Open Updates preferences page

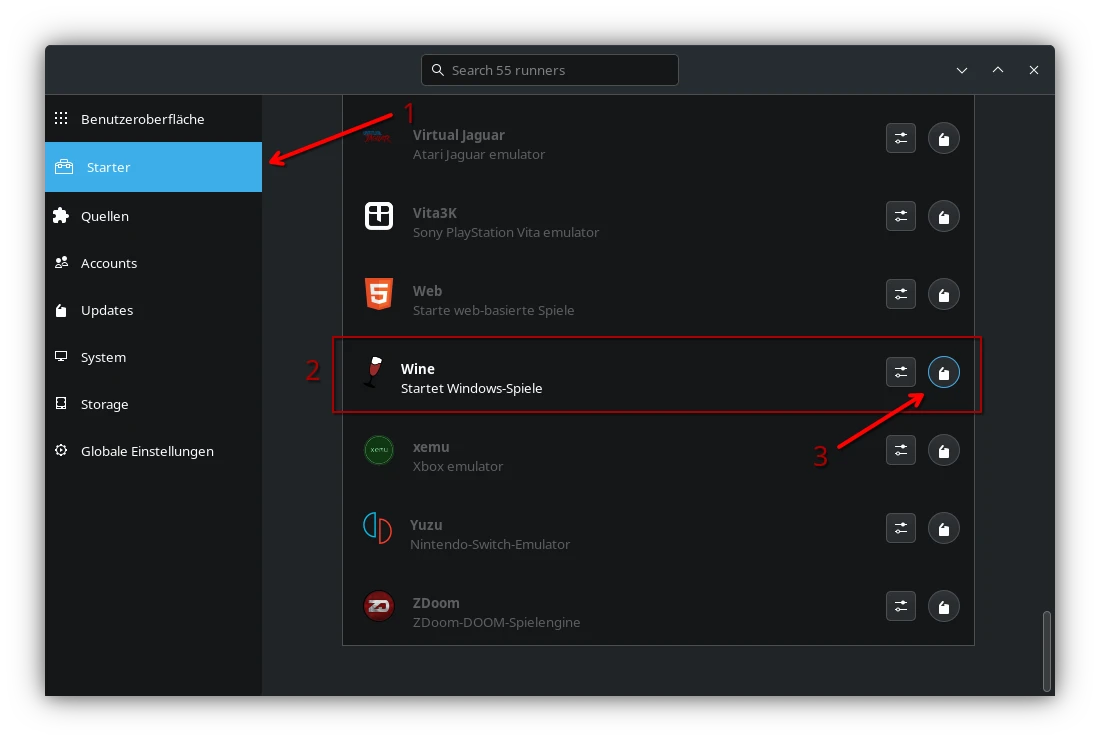point(107,310)
